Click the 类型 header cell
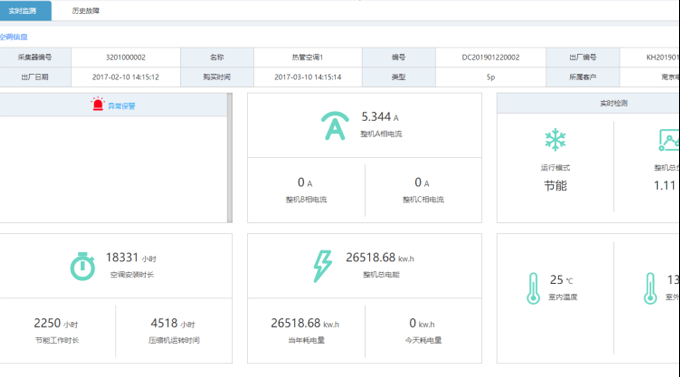 399,77
